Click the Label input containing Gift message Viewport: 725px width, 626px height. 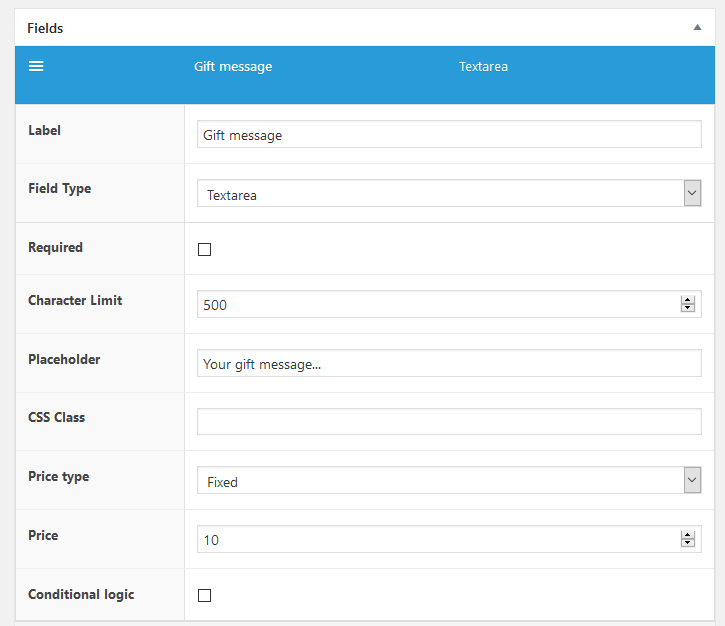(449, 135)
